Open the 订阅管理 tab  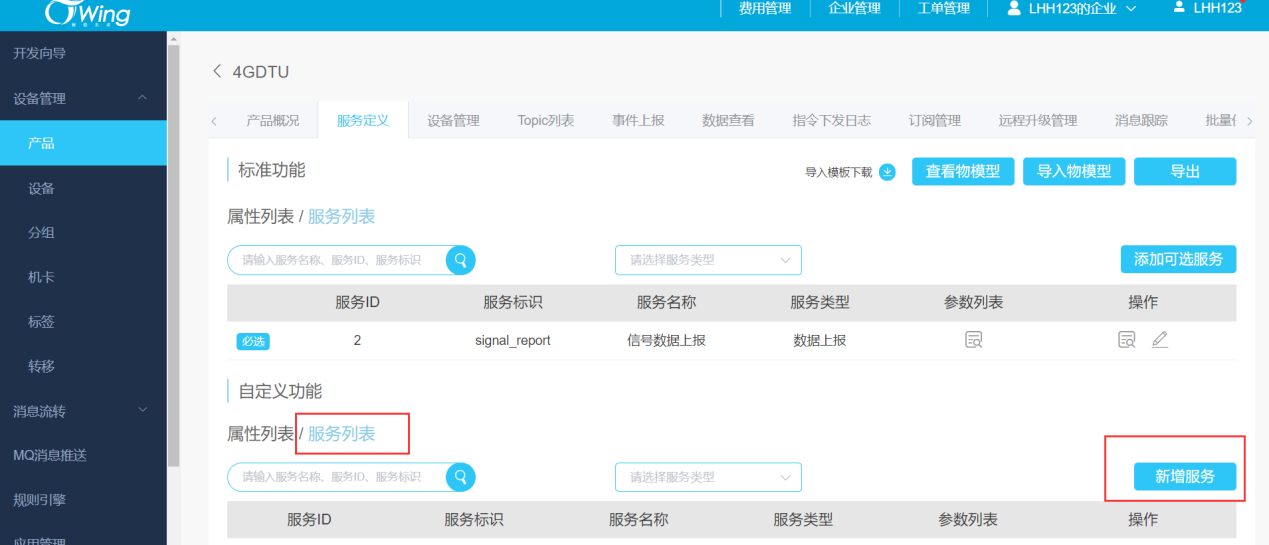click(x=934, y=120)
